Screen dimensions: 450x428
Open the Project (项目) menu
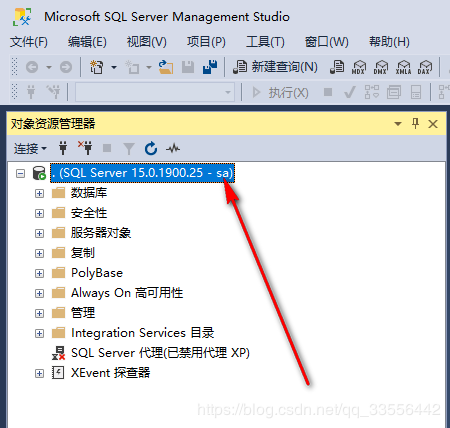coord(206,42)
